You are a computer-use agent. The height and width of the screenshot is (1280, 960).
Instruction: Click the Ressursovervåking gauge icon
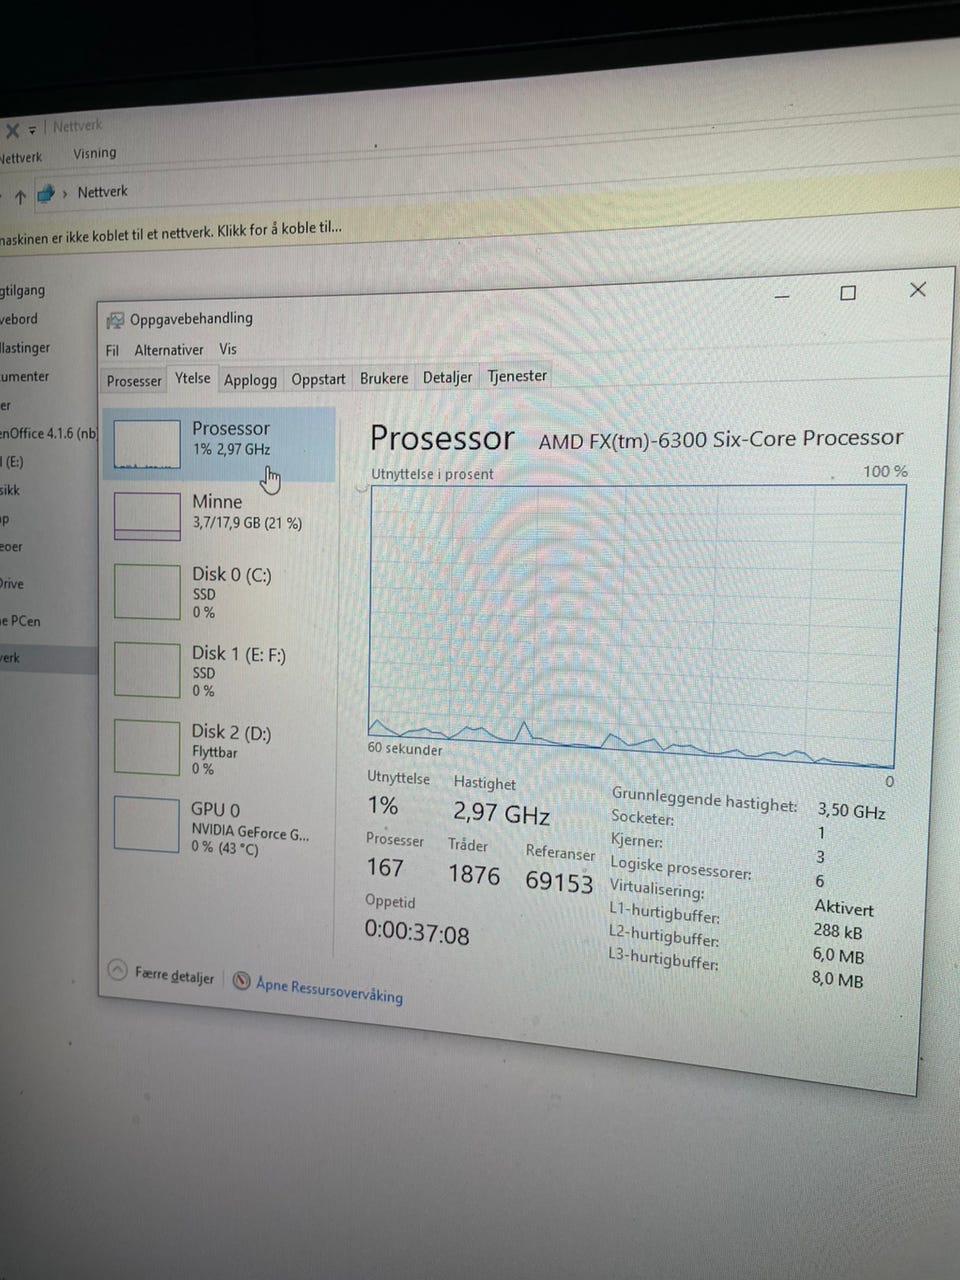[x=241, y=981]
